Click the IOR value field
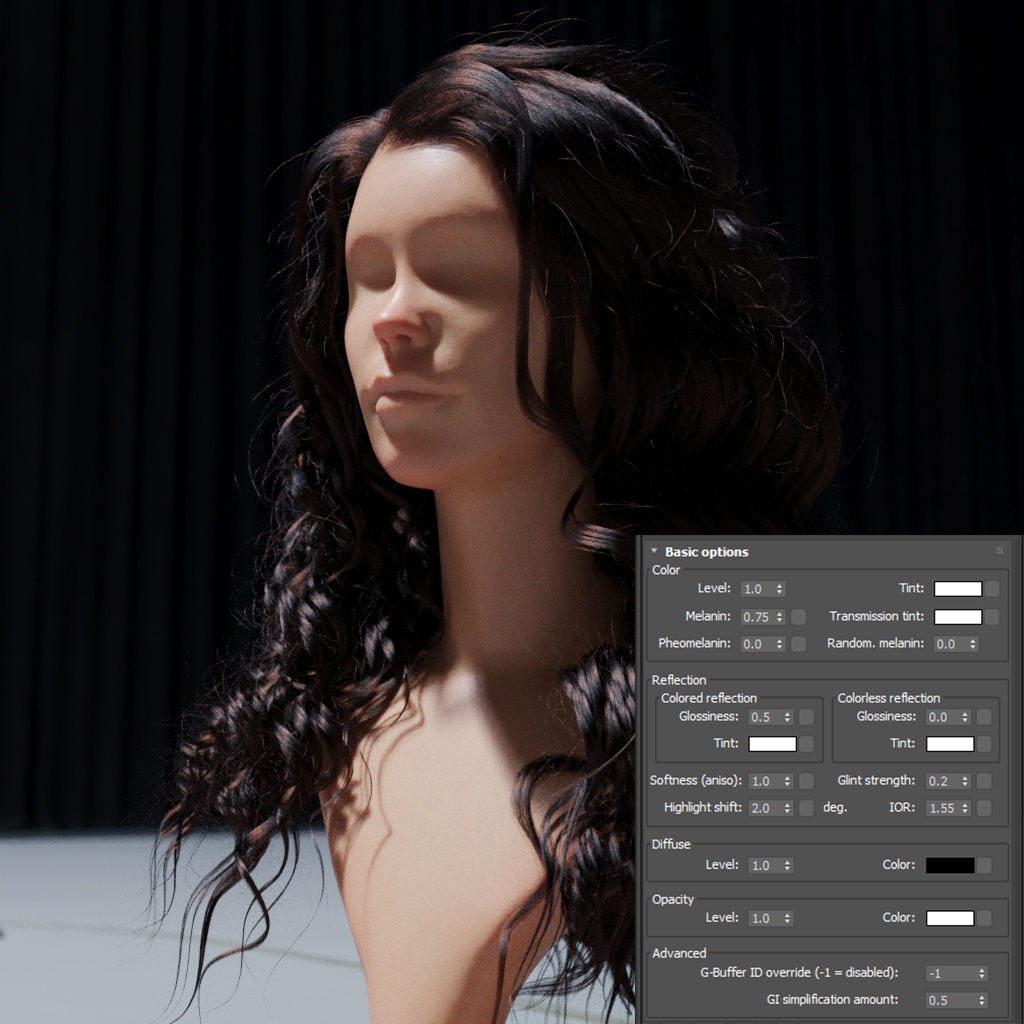This screenshot has width=1024, height=1024. click(x=942, y=808)
